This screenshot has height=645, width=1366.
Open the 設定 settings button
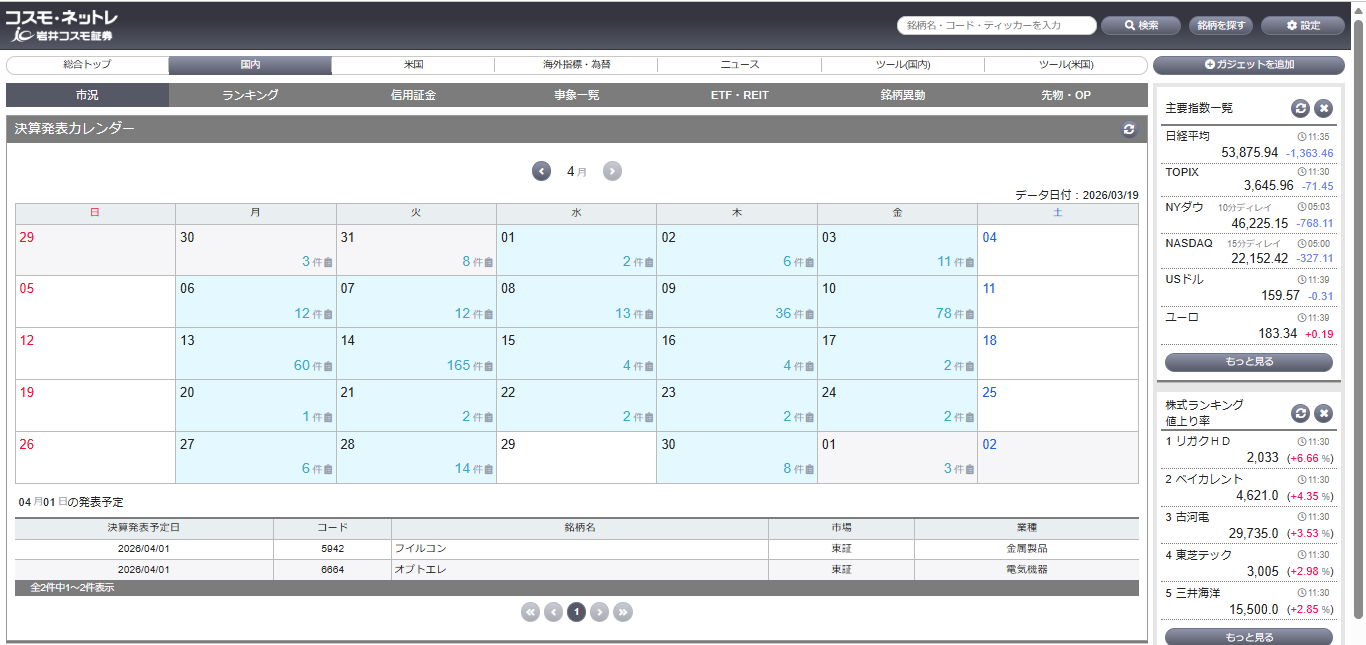point(1302,25)
